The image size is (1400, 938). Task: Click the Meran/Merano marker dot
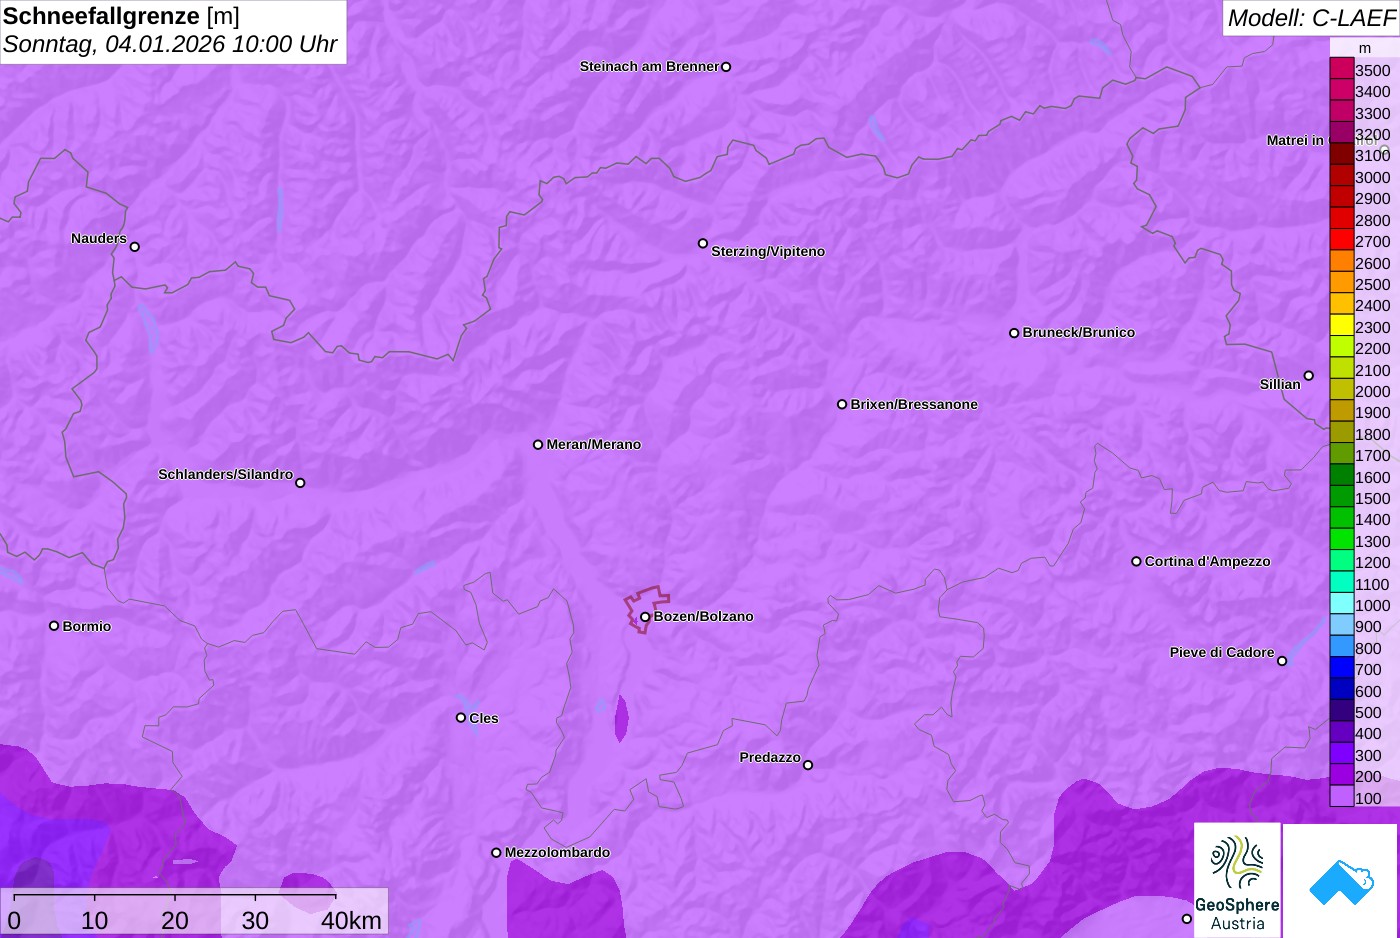538,445
